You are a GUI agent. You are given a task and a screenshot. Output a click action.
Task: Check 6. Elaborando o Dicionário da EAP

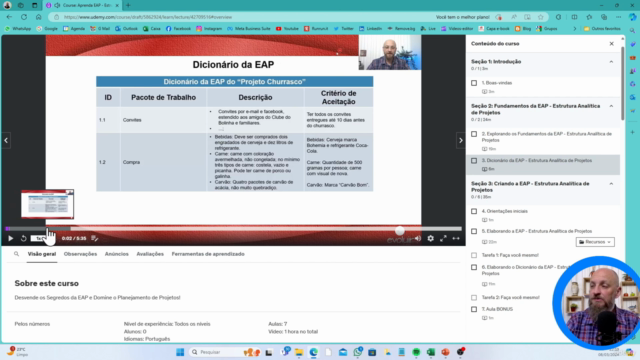(474, 267)
